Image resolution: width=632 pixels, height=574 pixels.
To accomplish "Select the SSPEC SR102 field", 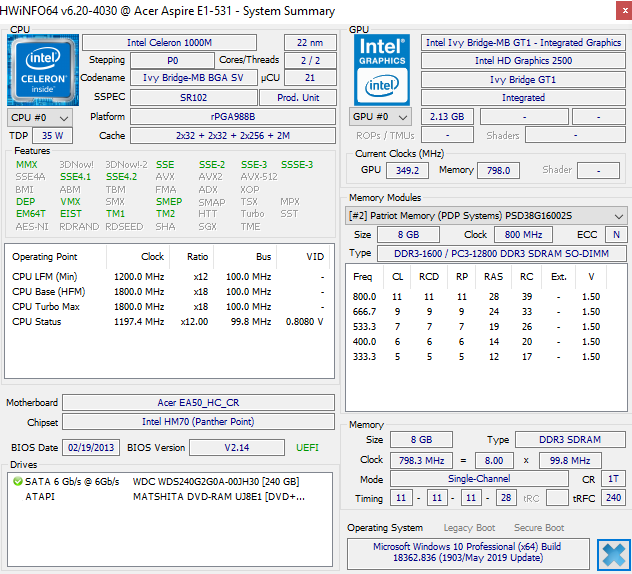I will pos(193,98).
